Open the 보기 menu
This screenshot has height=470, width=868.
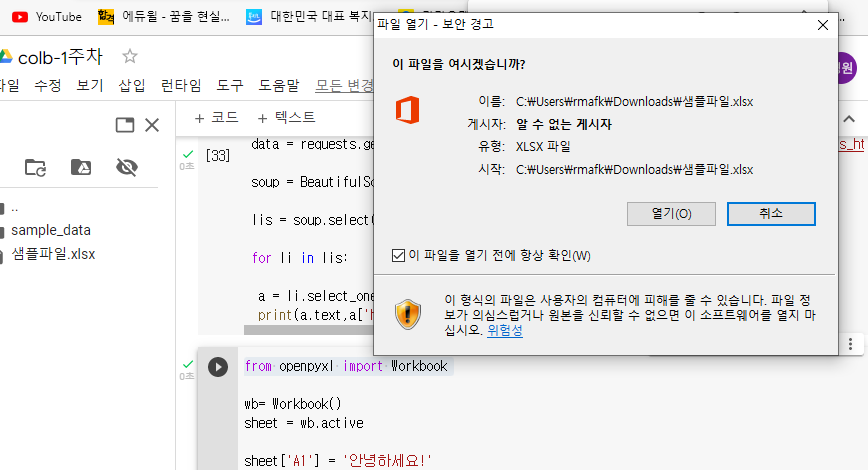90,85
